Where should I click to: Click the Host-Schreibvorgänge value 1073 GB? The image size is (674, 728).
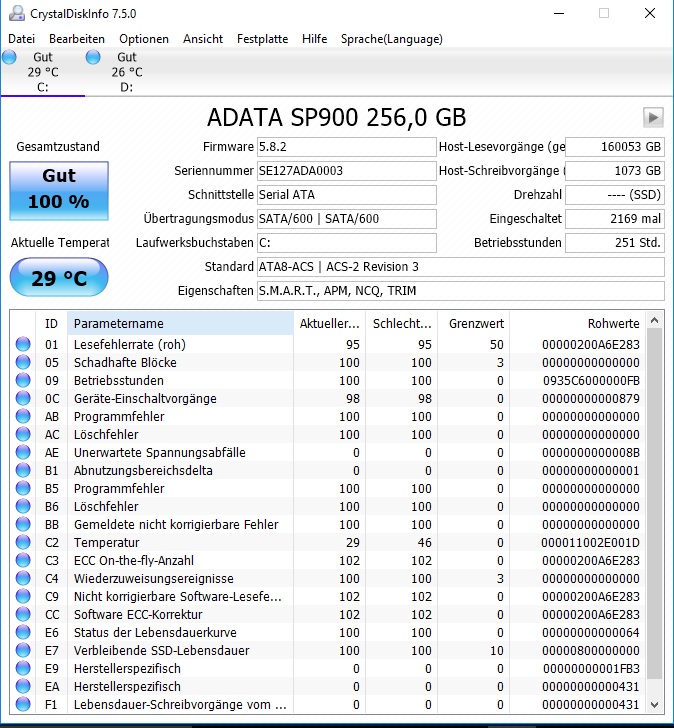point(615,171)
